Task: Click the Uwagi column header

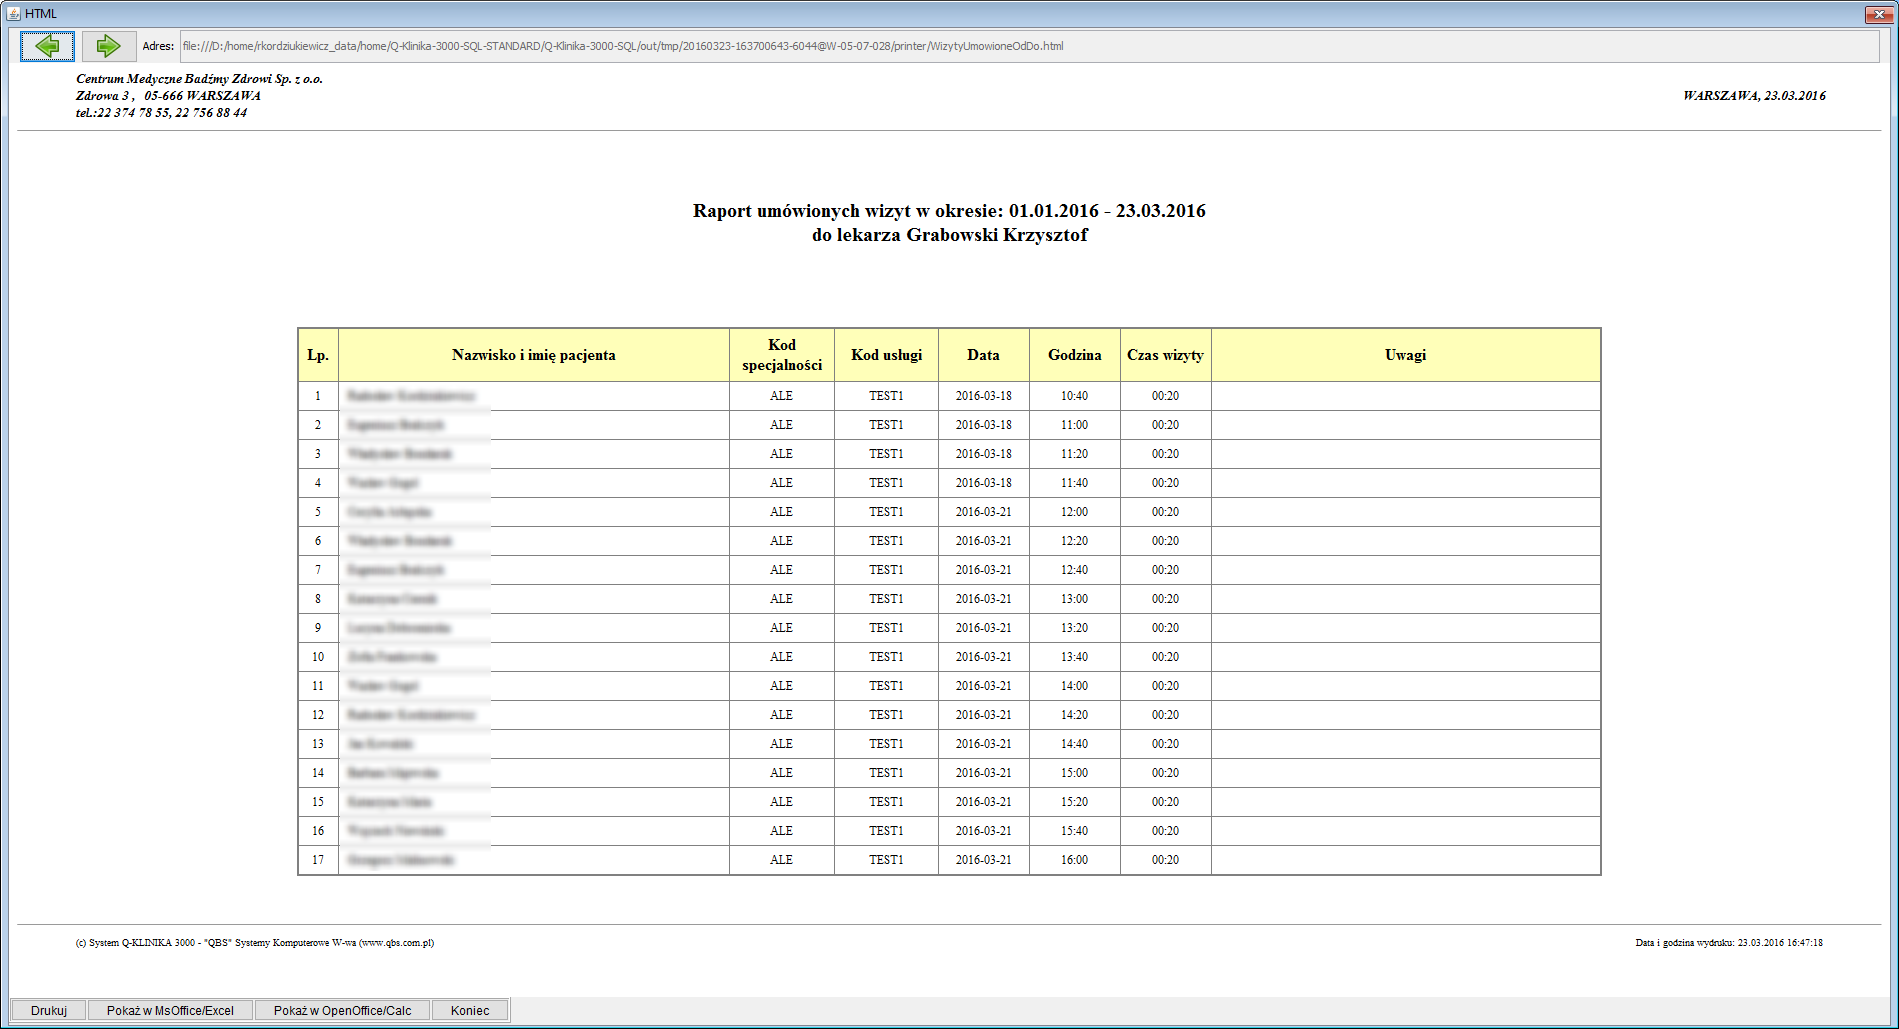Action: [1406, 355]
